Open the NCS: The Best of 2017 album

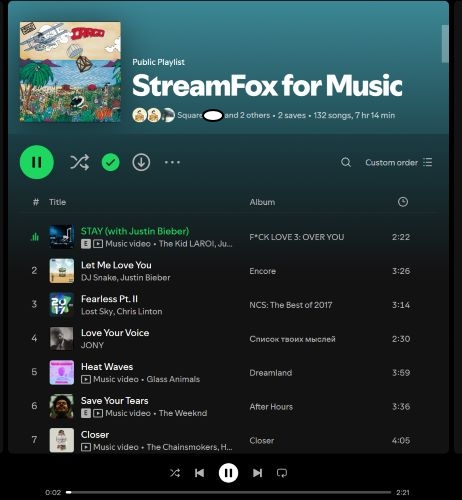pos(291,305)
